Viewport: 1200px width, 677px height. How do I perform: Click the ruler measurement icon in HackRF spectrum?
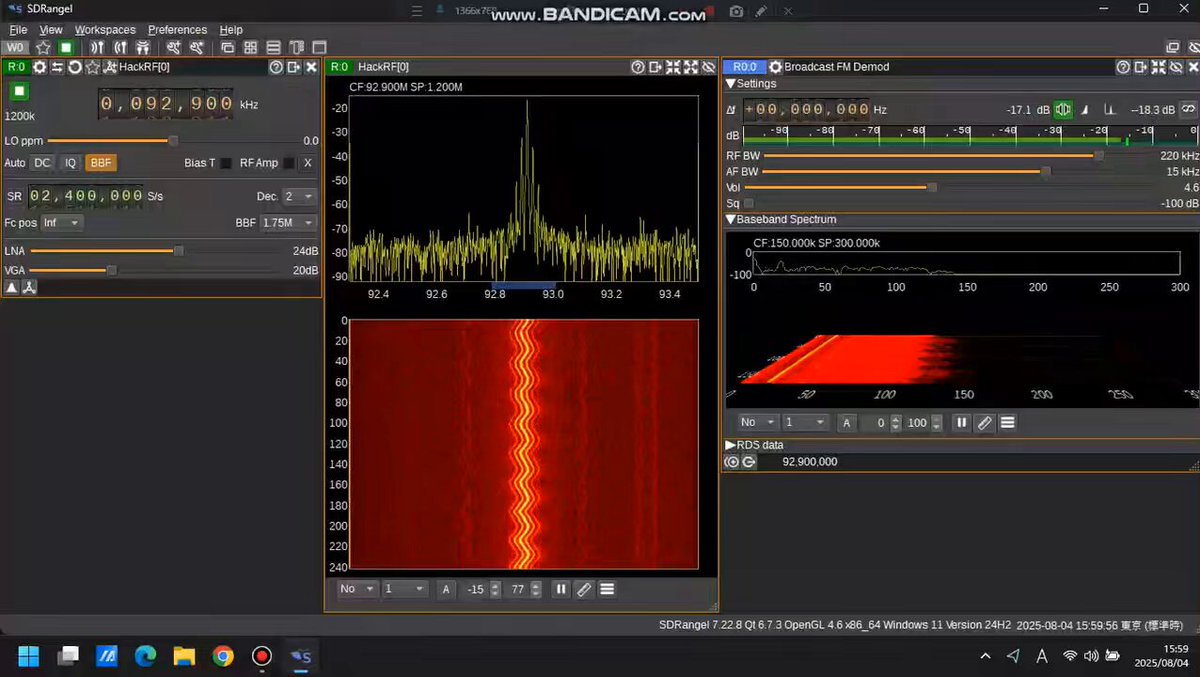(584, 589)
